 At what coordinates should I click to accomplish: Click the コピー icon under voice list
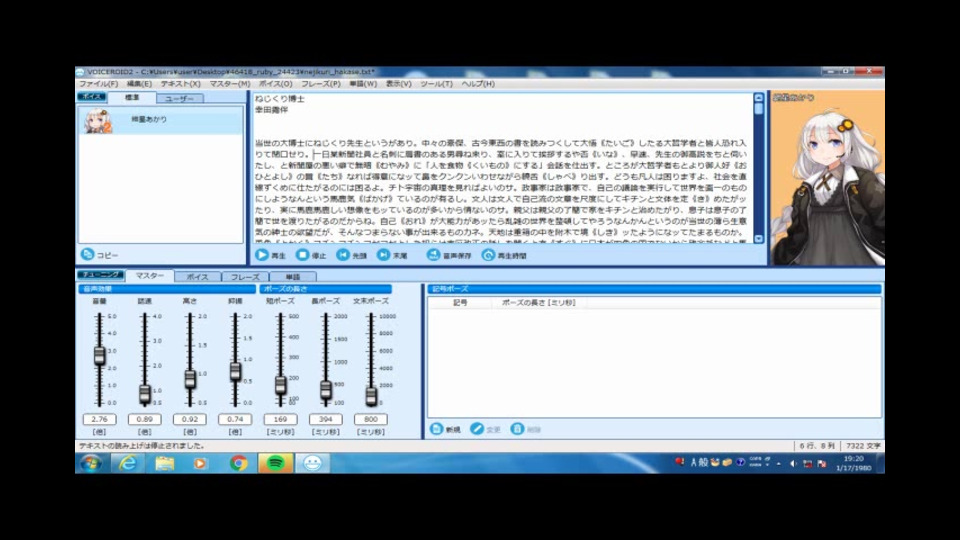[x=87, y=254]
